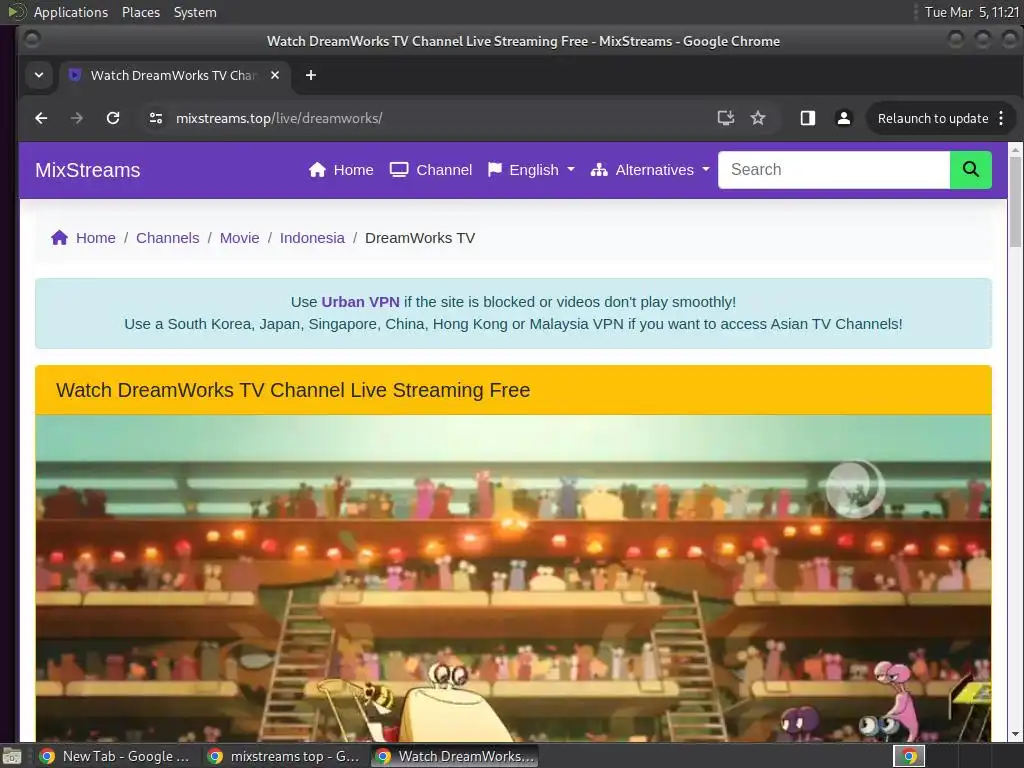Click the clock showing Tue Mar 5
This screenshot has width=1024, height=768.
coord(972,12)
